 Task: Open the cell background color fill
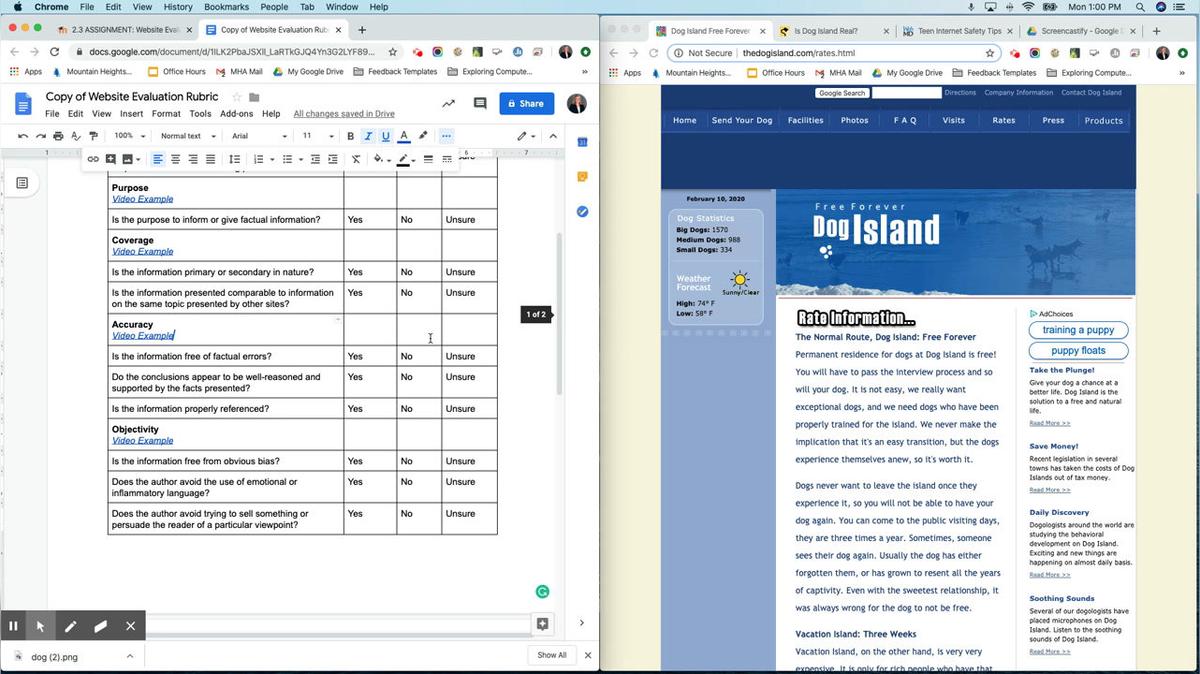coord(380,159)
